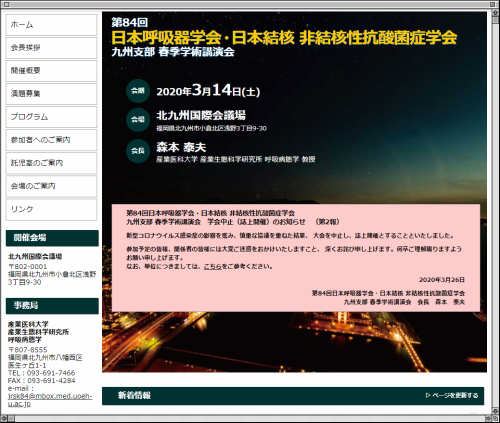Click the ページを更新する refresh link
The width and height of the screenshot is (500, 423).
452,395
